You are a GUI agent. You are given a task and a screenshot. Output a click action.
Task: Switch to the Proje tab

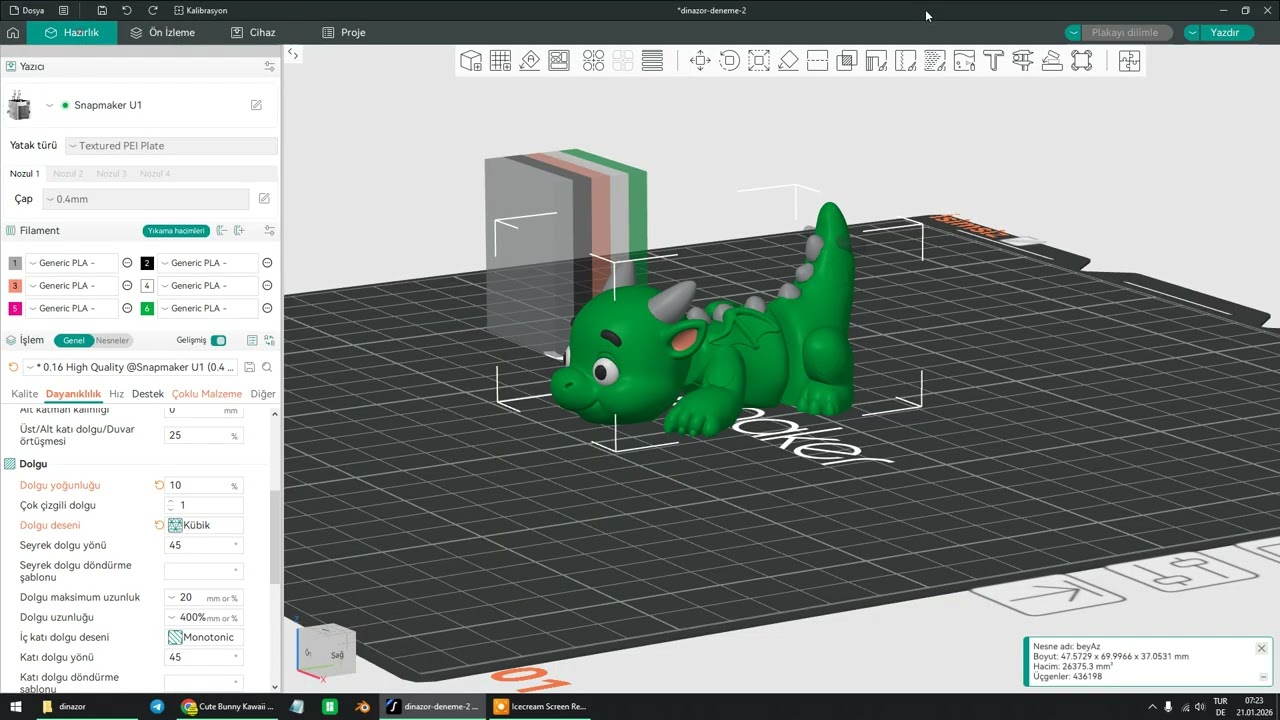pyautogui.click(x=343, y=32)
